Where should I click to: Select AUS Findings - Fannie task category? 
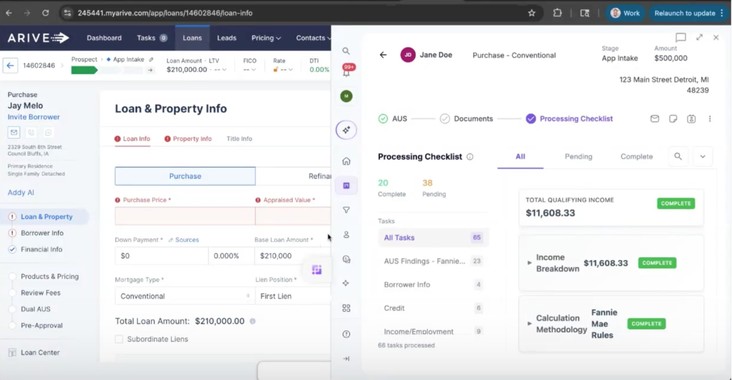pyautogui.click(x=433, y=261)
